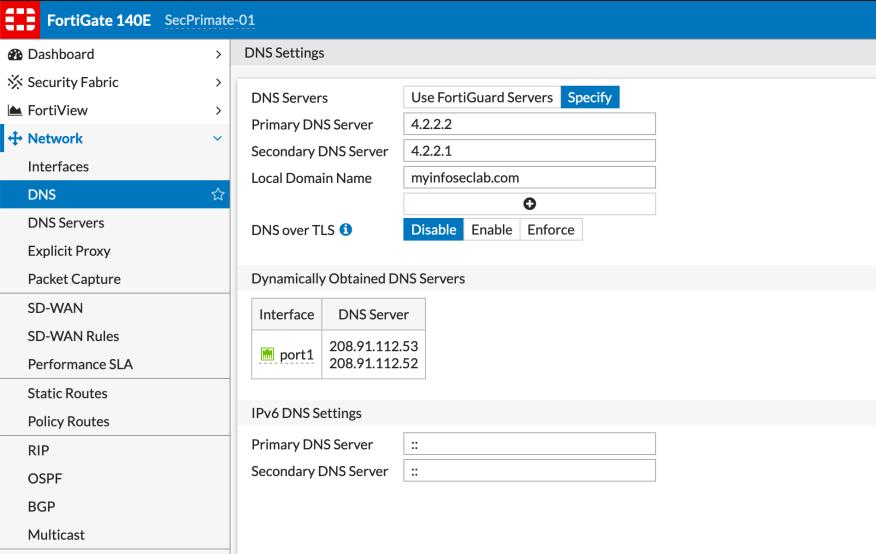Open the Packet Capture page
876x554 pixels.
coord(115,279)
